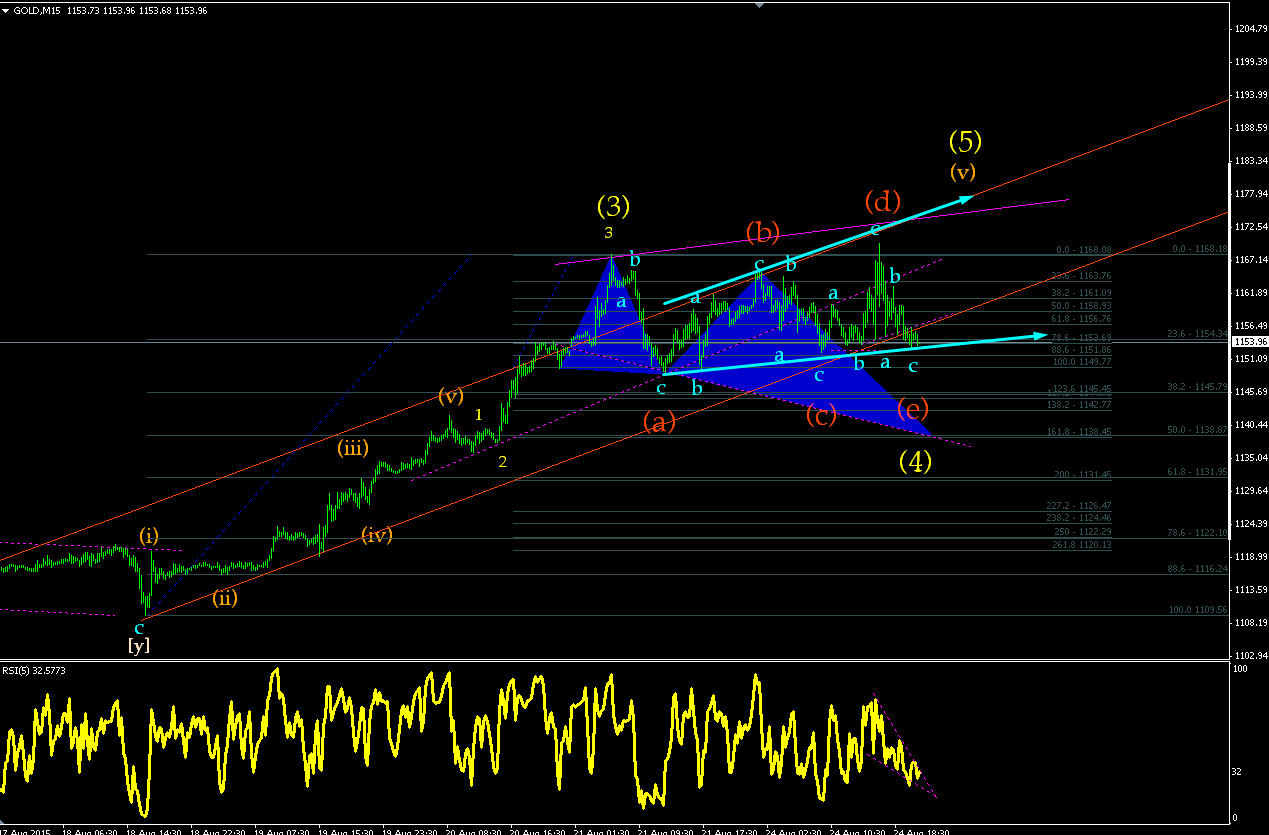
Task: Open the dropdown arrow beside GOLD,M15
Action: [7, 10]
